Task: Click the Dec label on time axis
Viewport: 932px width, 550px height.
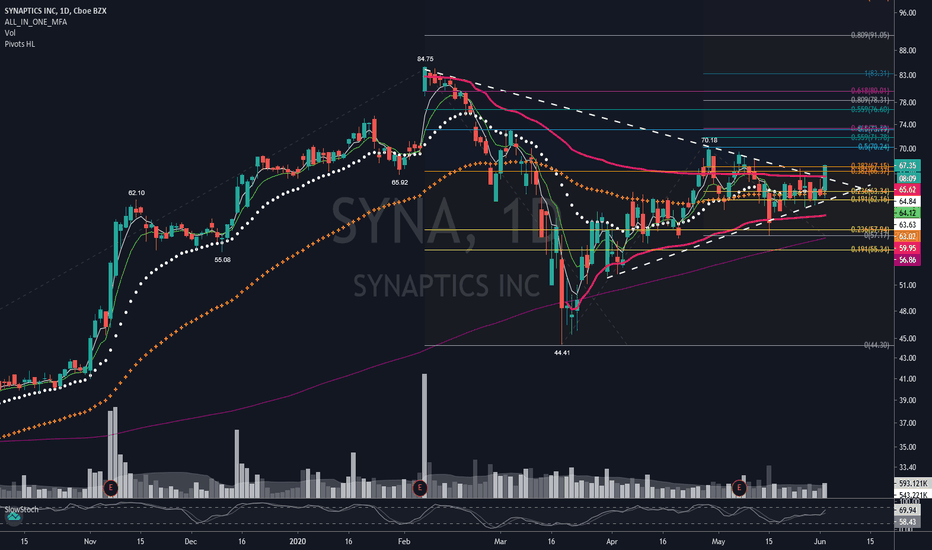Action: tap(191, 542)
